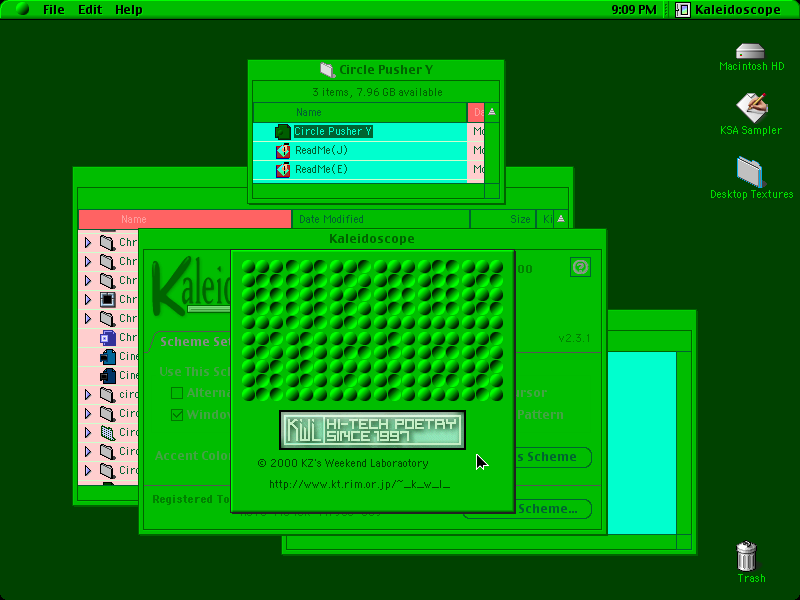This screenshot has width=800, height=600.
Task: Click the Kaleidoscope window title bar
Action: [372, 239]
